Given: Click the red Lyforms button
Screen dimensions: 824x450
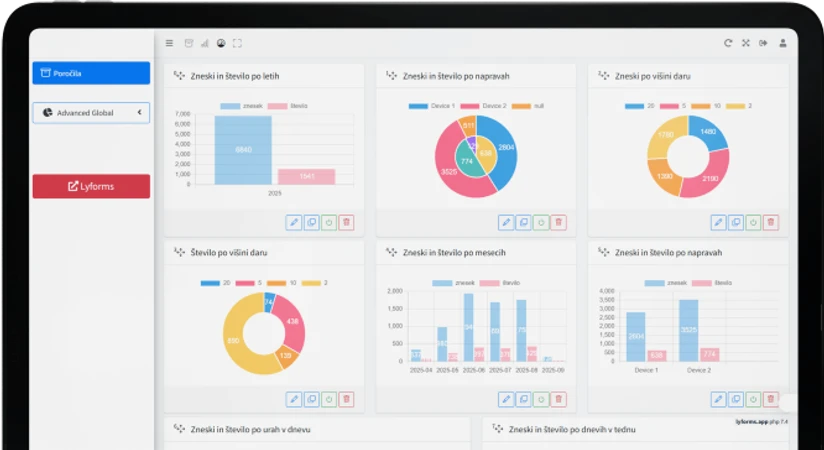Looking at the screenshot, I should point(91,186).
